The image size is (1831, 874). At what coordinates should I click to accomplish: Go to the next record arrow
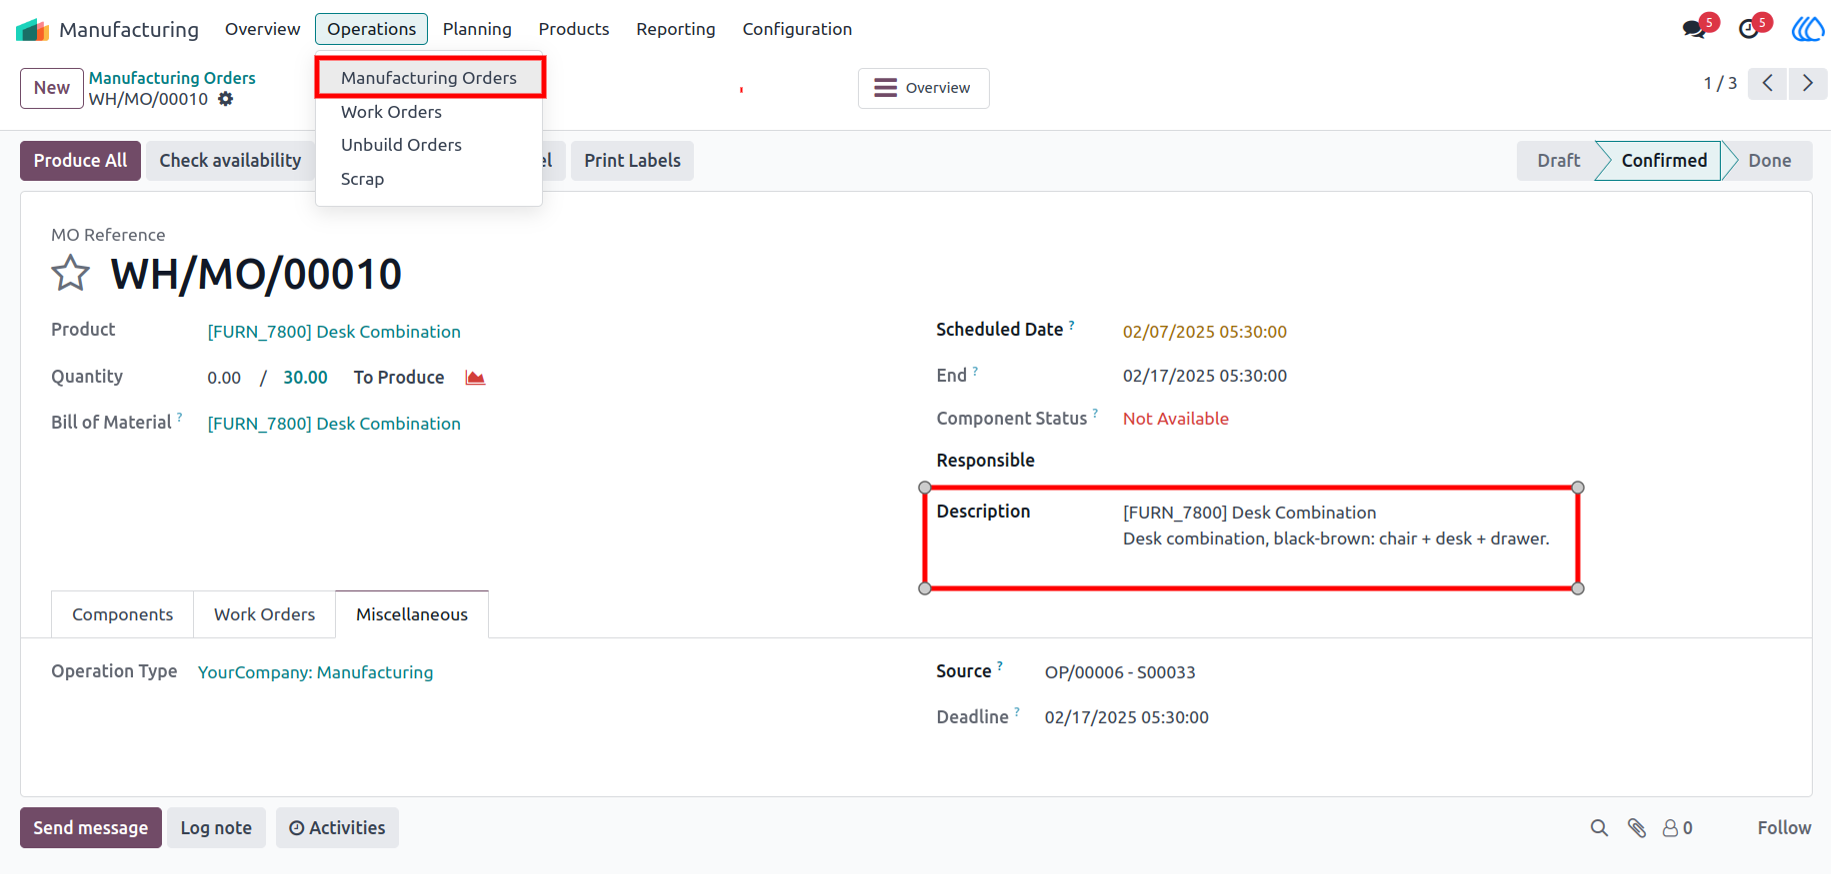pyautogui.click(x=1808, y=83)
